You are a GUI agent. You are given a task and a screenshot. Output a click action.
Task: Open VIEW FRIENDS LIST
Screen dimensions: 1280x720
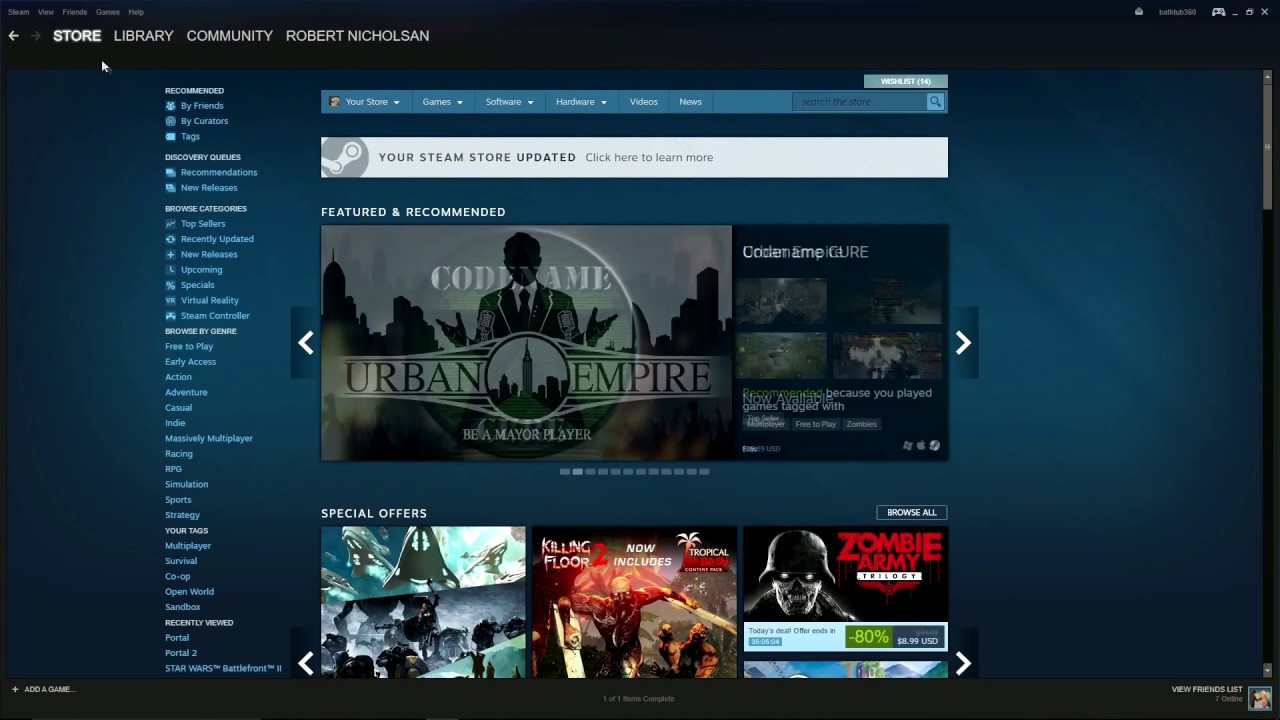pyautogui.click(x=1207, y=689)
